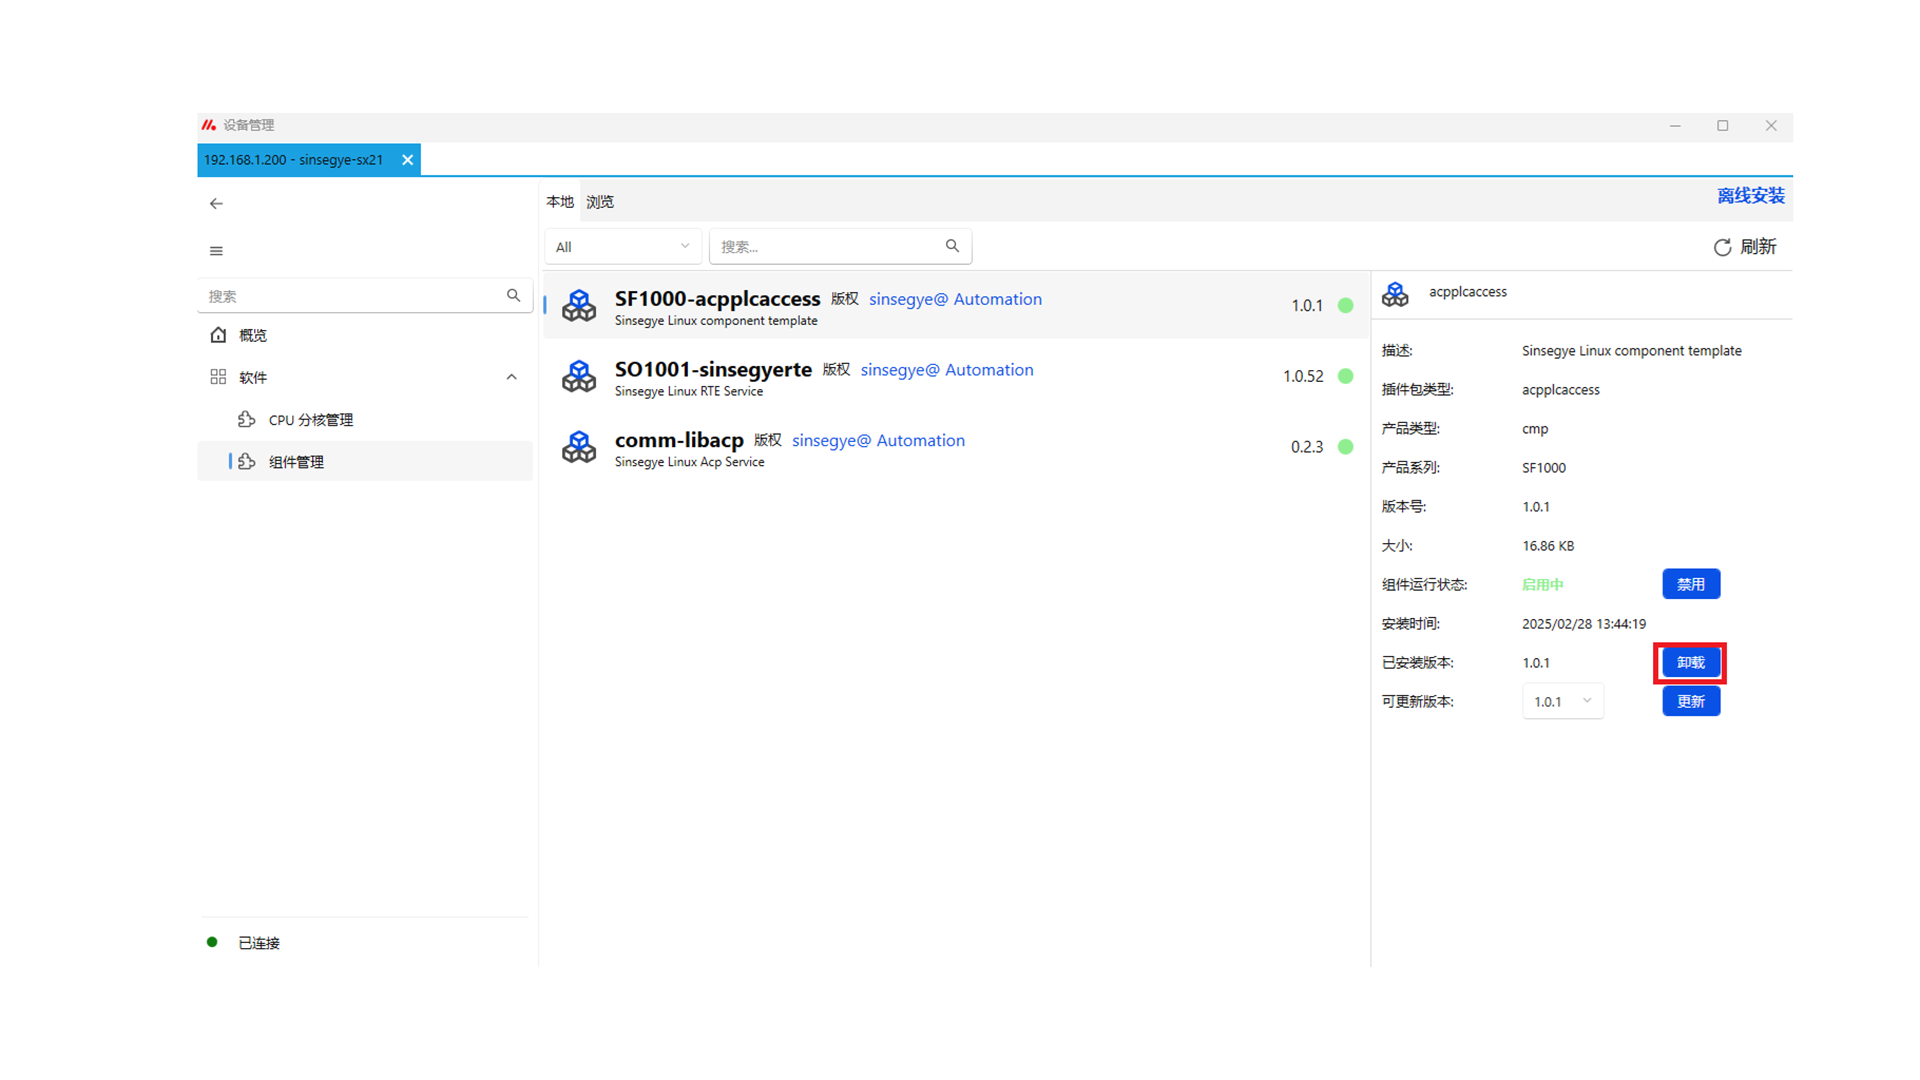
Task: Click the 更新 button
Action: 1691,701
